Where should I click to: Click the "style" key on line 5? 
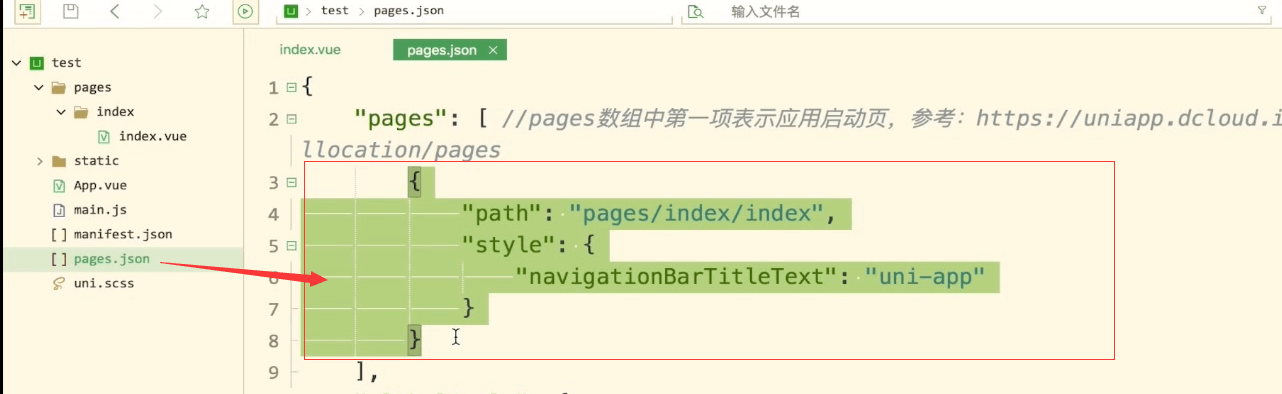507,245
